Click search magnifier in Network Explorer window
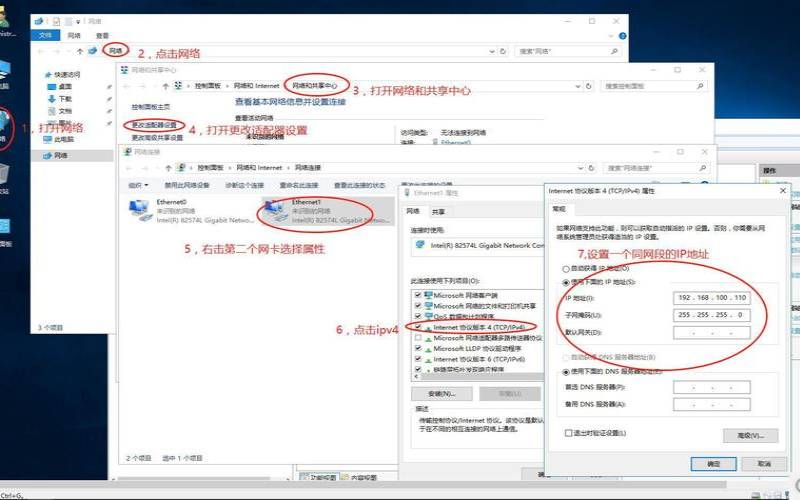Viewport: 800px width, 500px height. (614, 51)
